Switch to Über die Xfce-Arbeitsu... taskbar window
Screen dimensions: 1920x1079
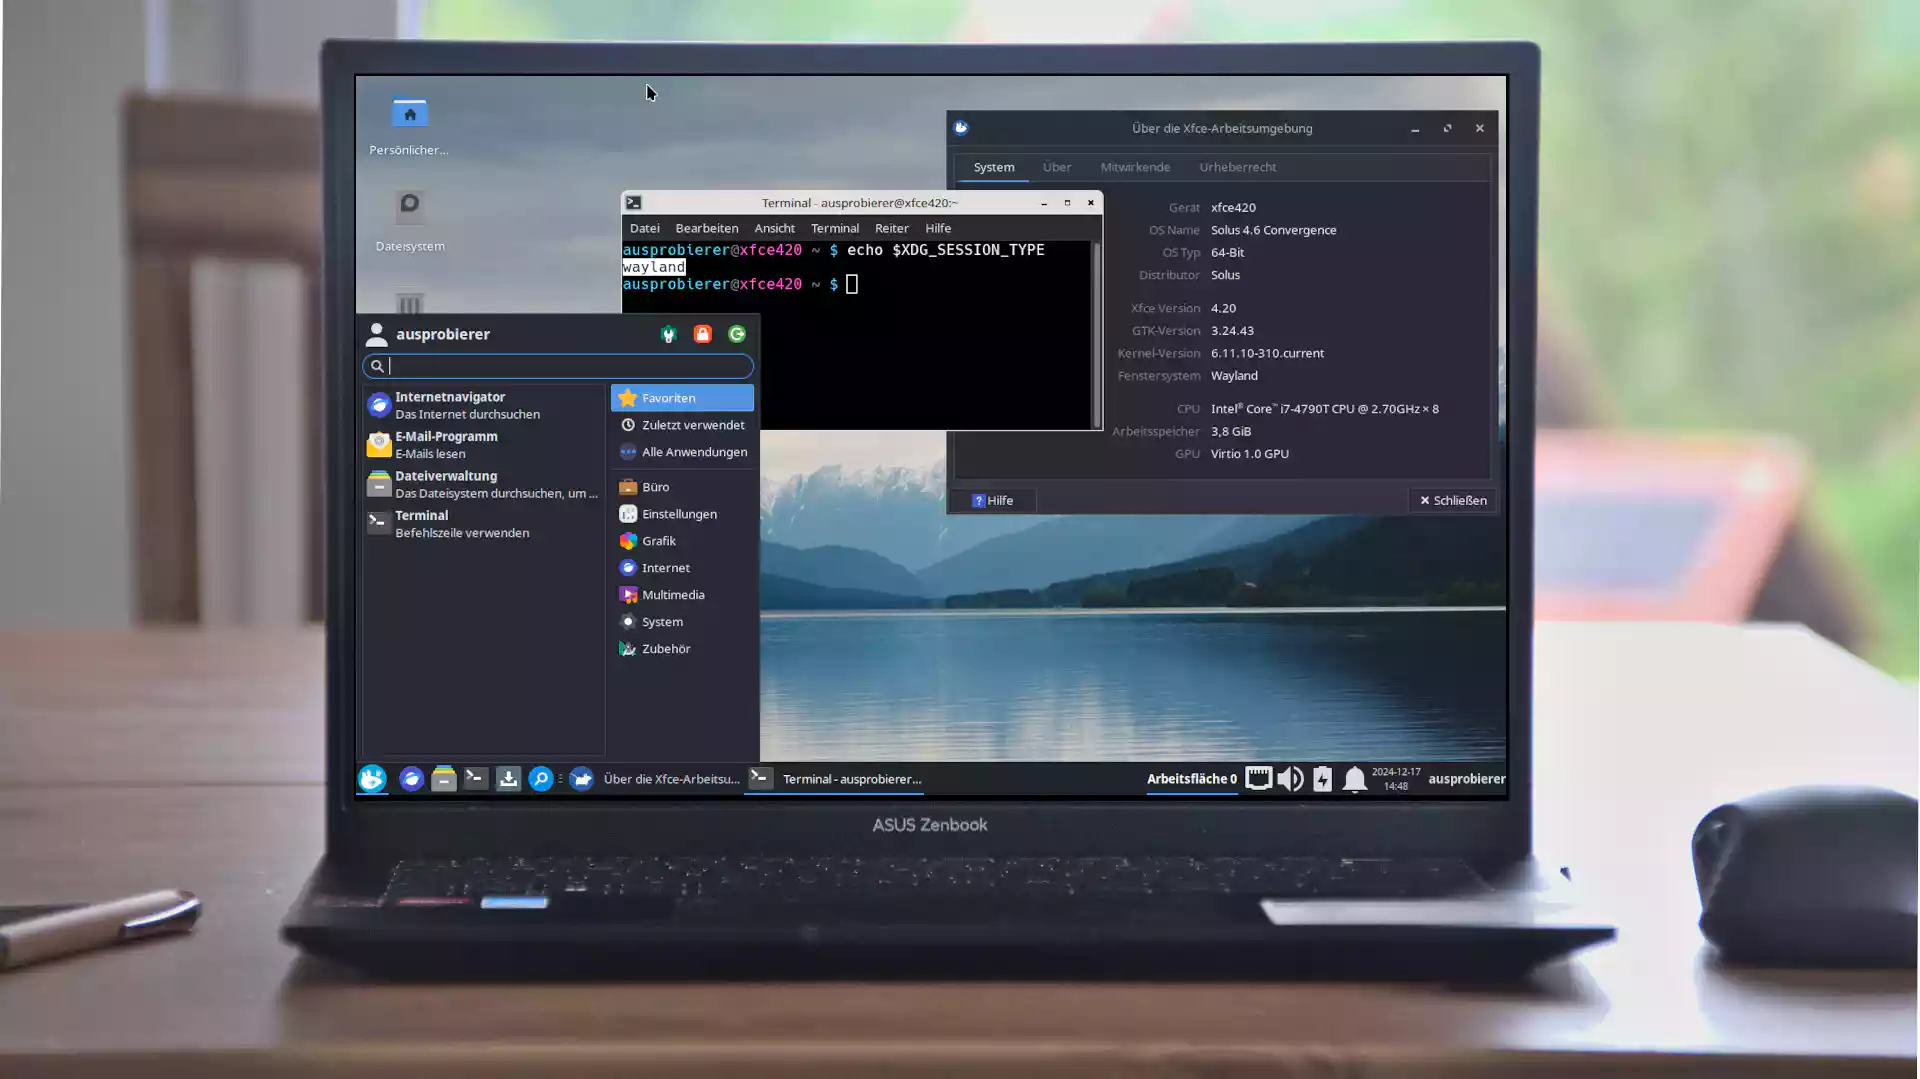pyautogui.click(x=656, y=779)
